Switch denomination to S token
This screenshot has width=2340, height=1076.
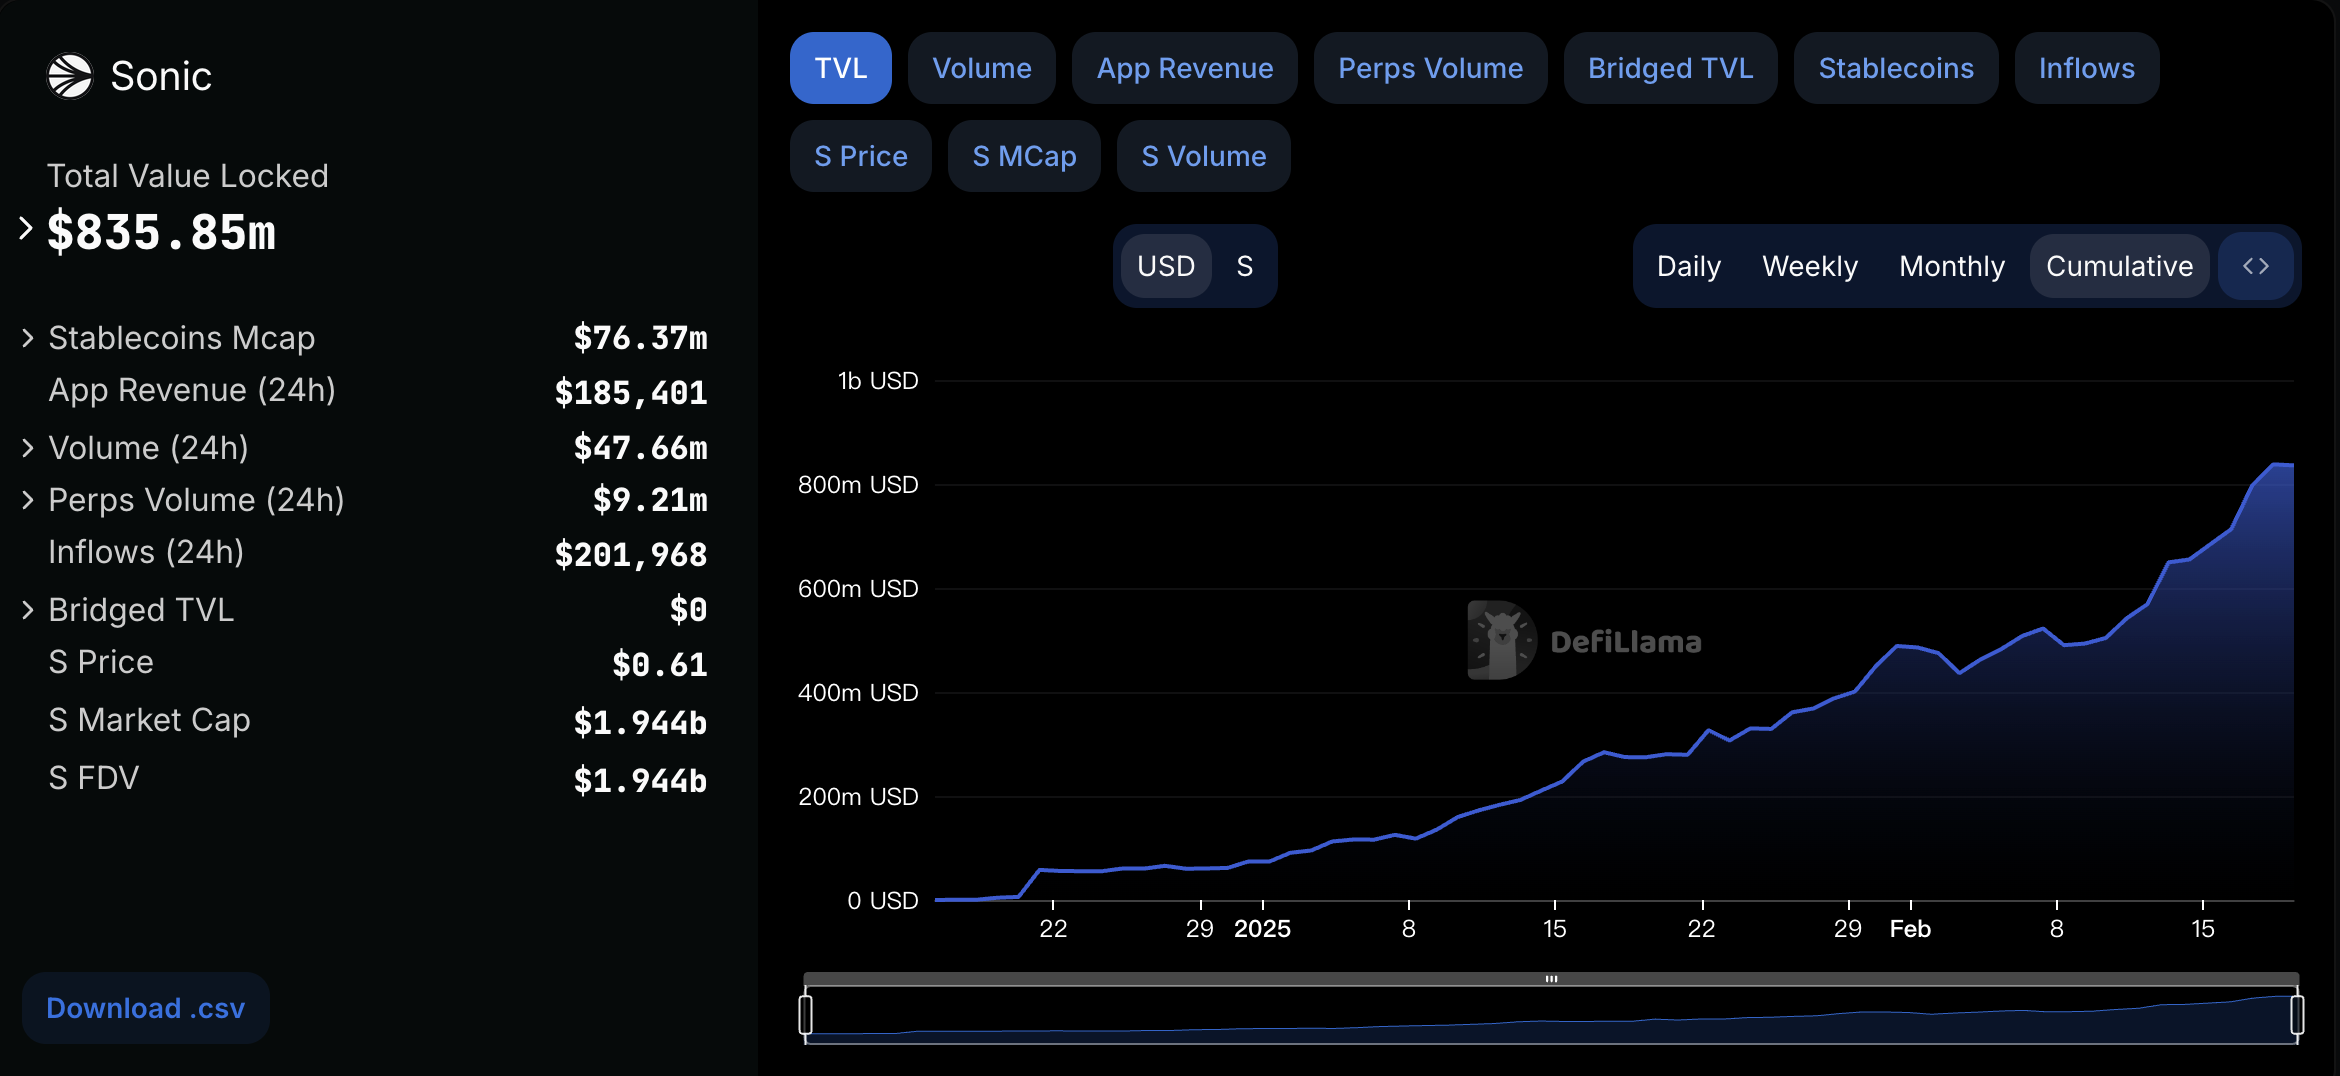point(1244,266)
